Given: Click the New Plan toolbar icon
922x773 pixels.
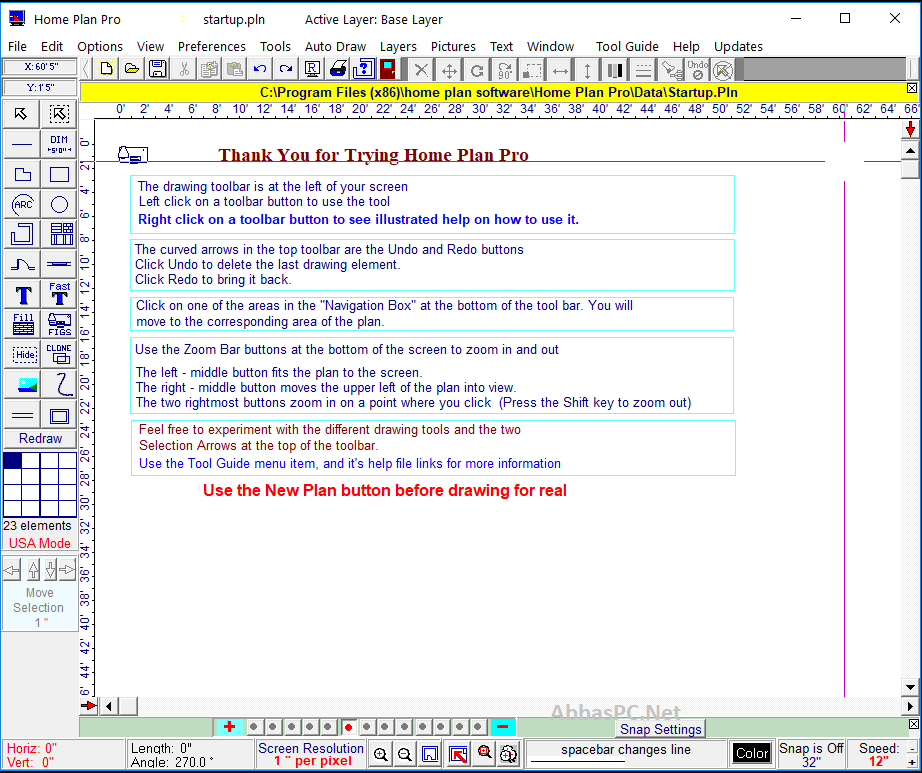Looking at the screenshot, I should coord(106,69).
